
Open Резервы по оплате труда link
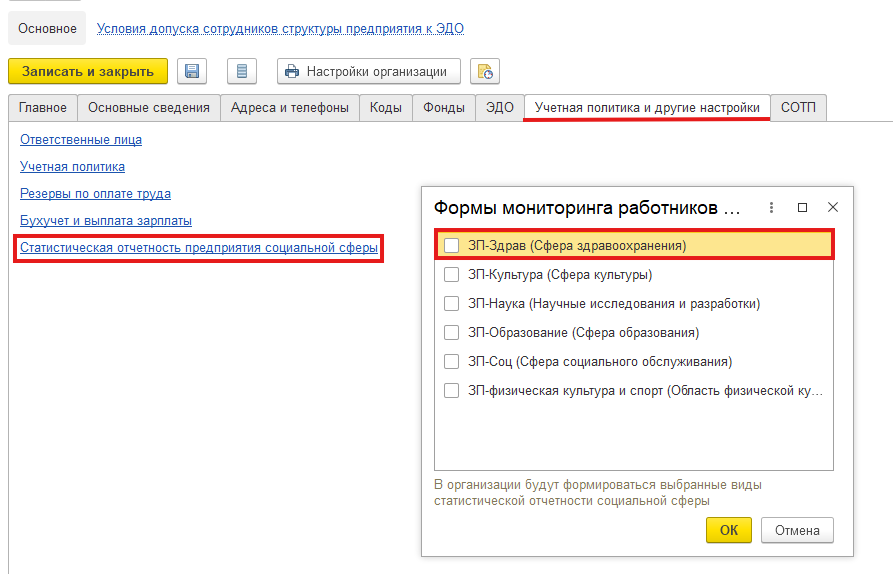click(95, 194)
